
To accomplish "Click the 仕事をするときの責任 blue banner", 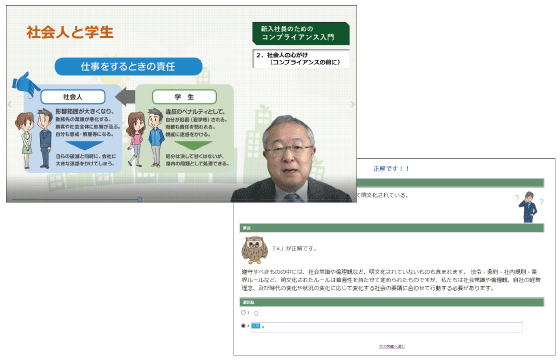I will point(129,66).
